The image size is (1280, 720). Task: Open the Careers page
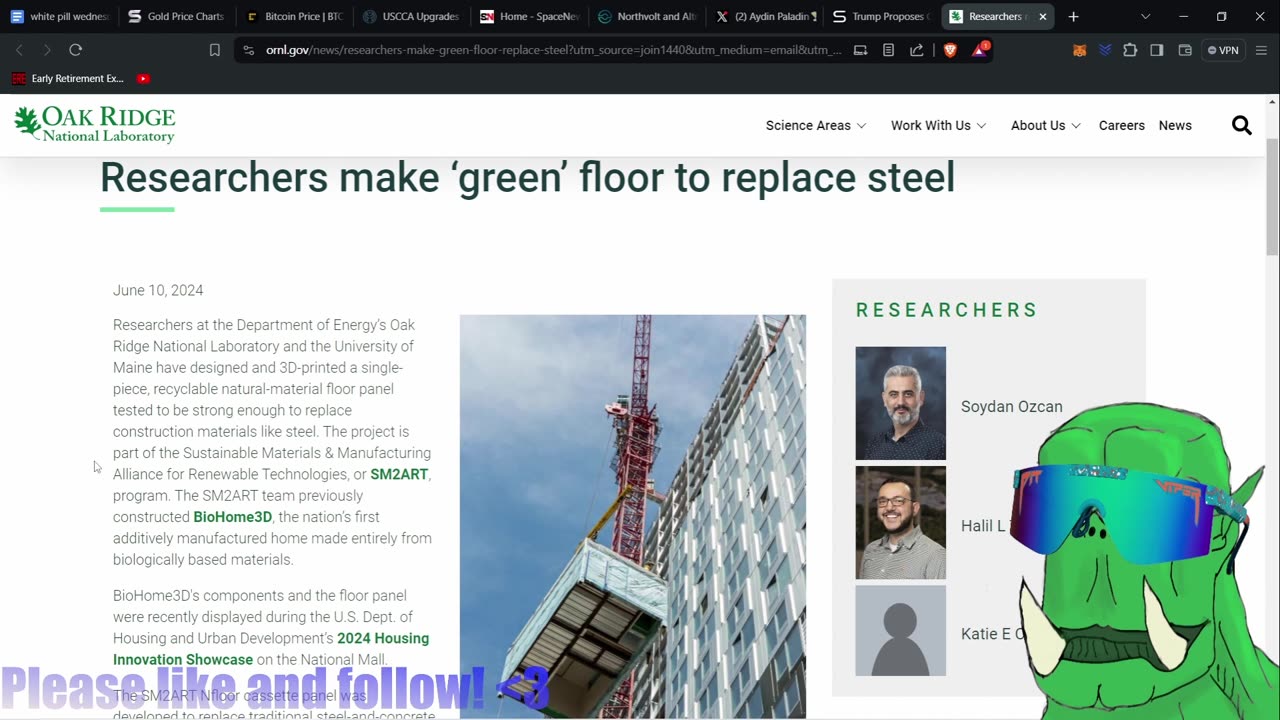pyautogui.click(x=1121, y=125)
